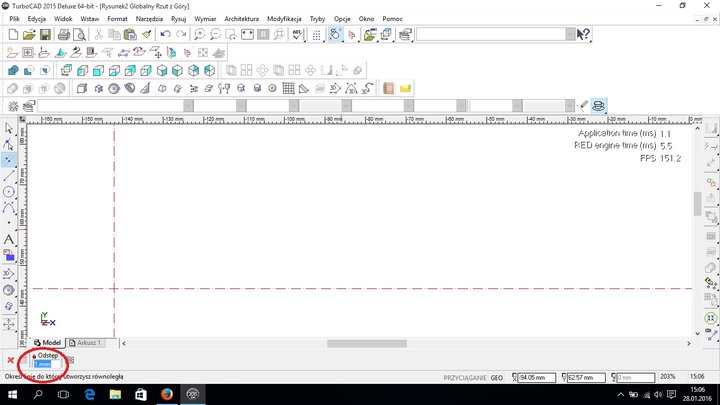
Task: Toggle the GEO mode in status bar
Action: point(496,378)
